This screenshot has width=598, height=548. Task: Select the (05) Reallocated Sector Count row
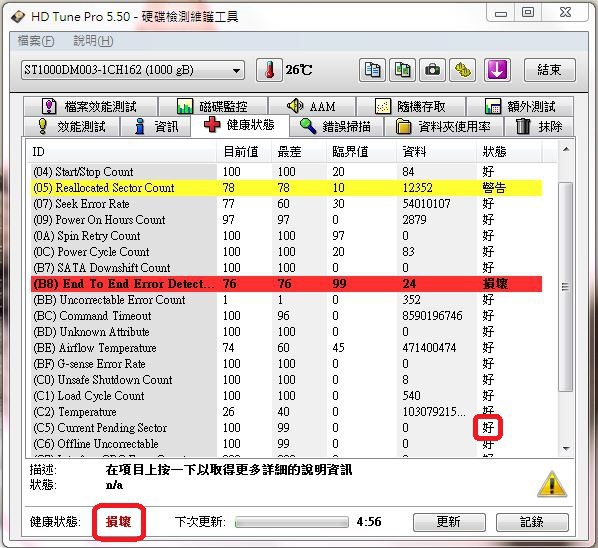(286, 188)
